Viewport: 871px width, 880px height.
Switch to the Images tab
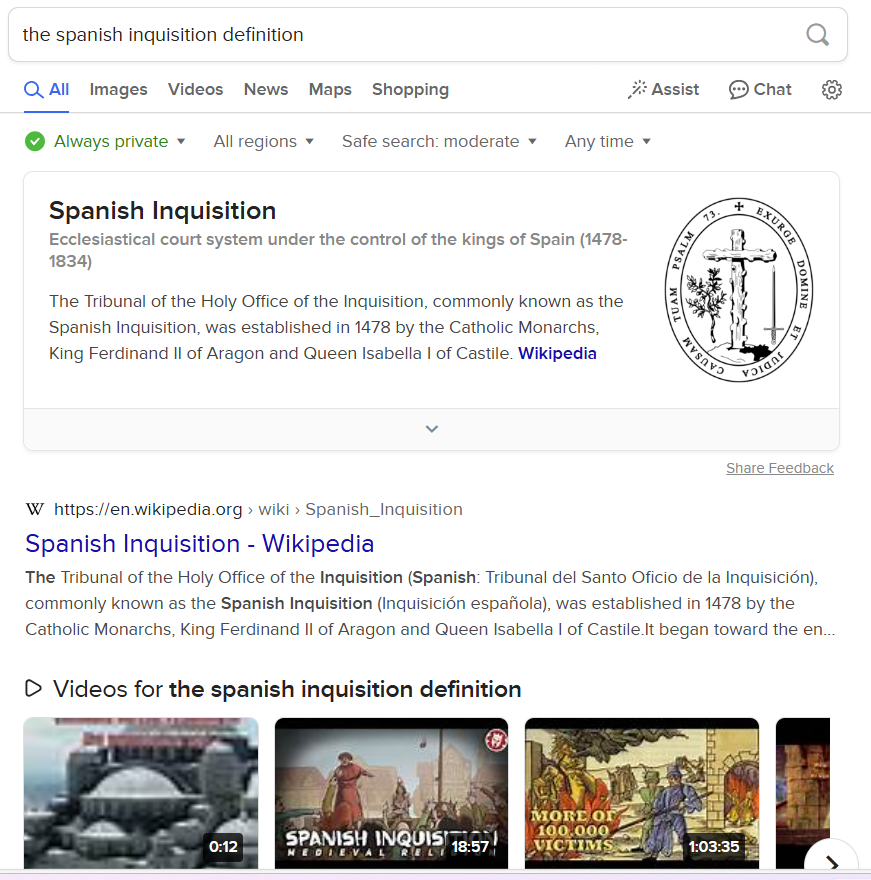click(x=118, y=90)
